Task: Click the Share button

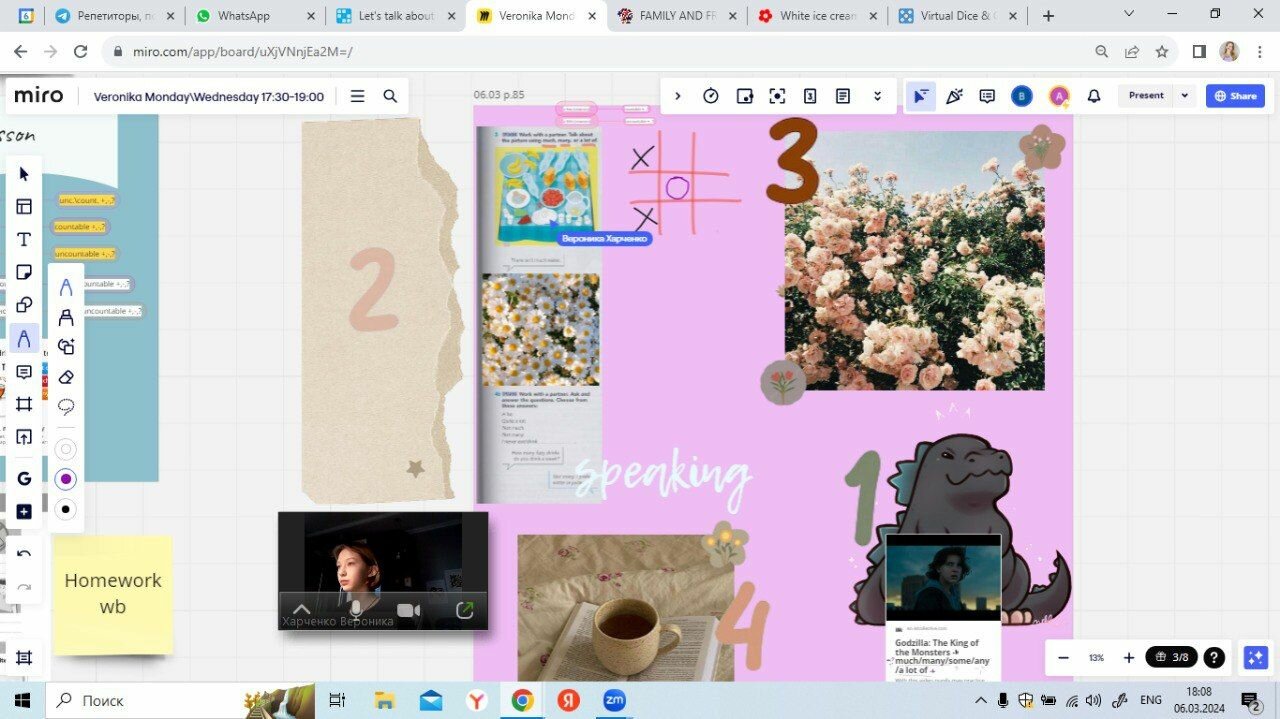Action: tap(1235, 96)
